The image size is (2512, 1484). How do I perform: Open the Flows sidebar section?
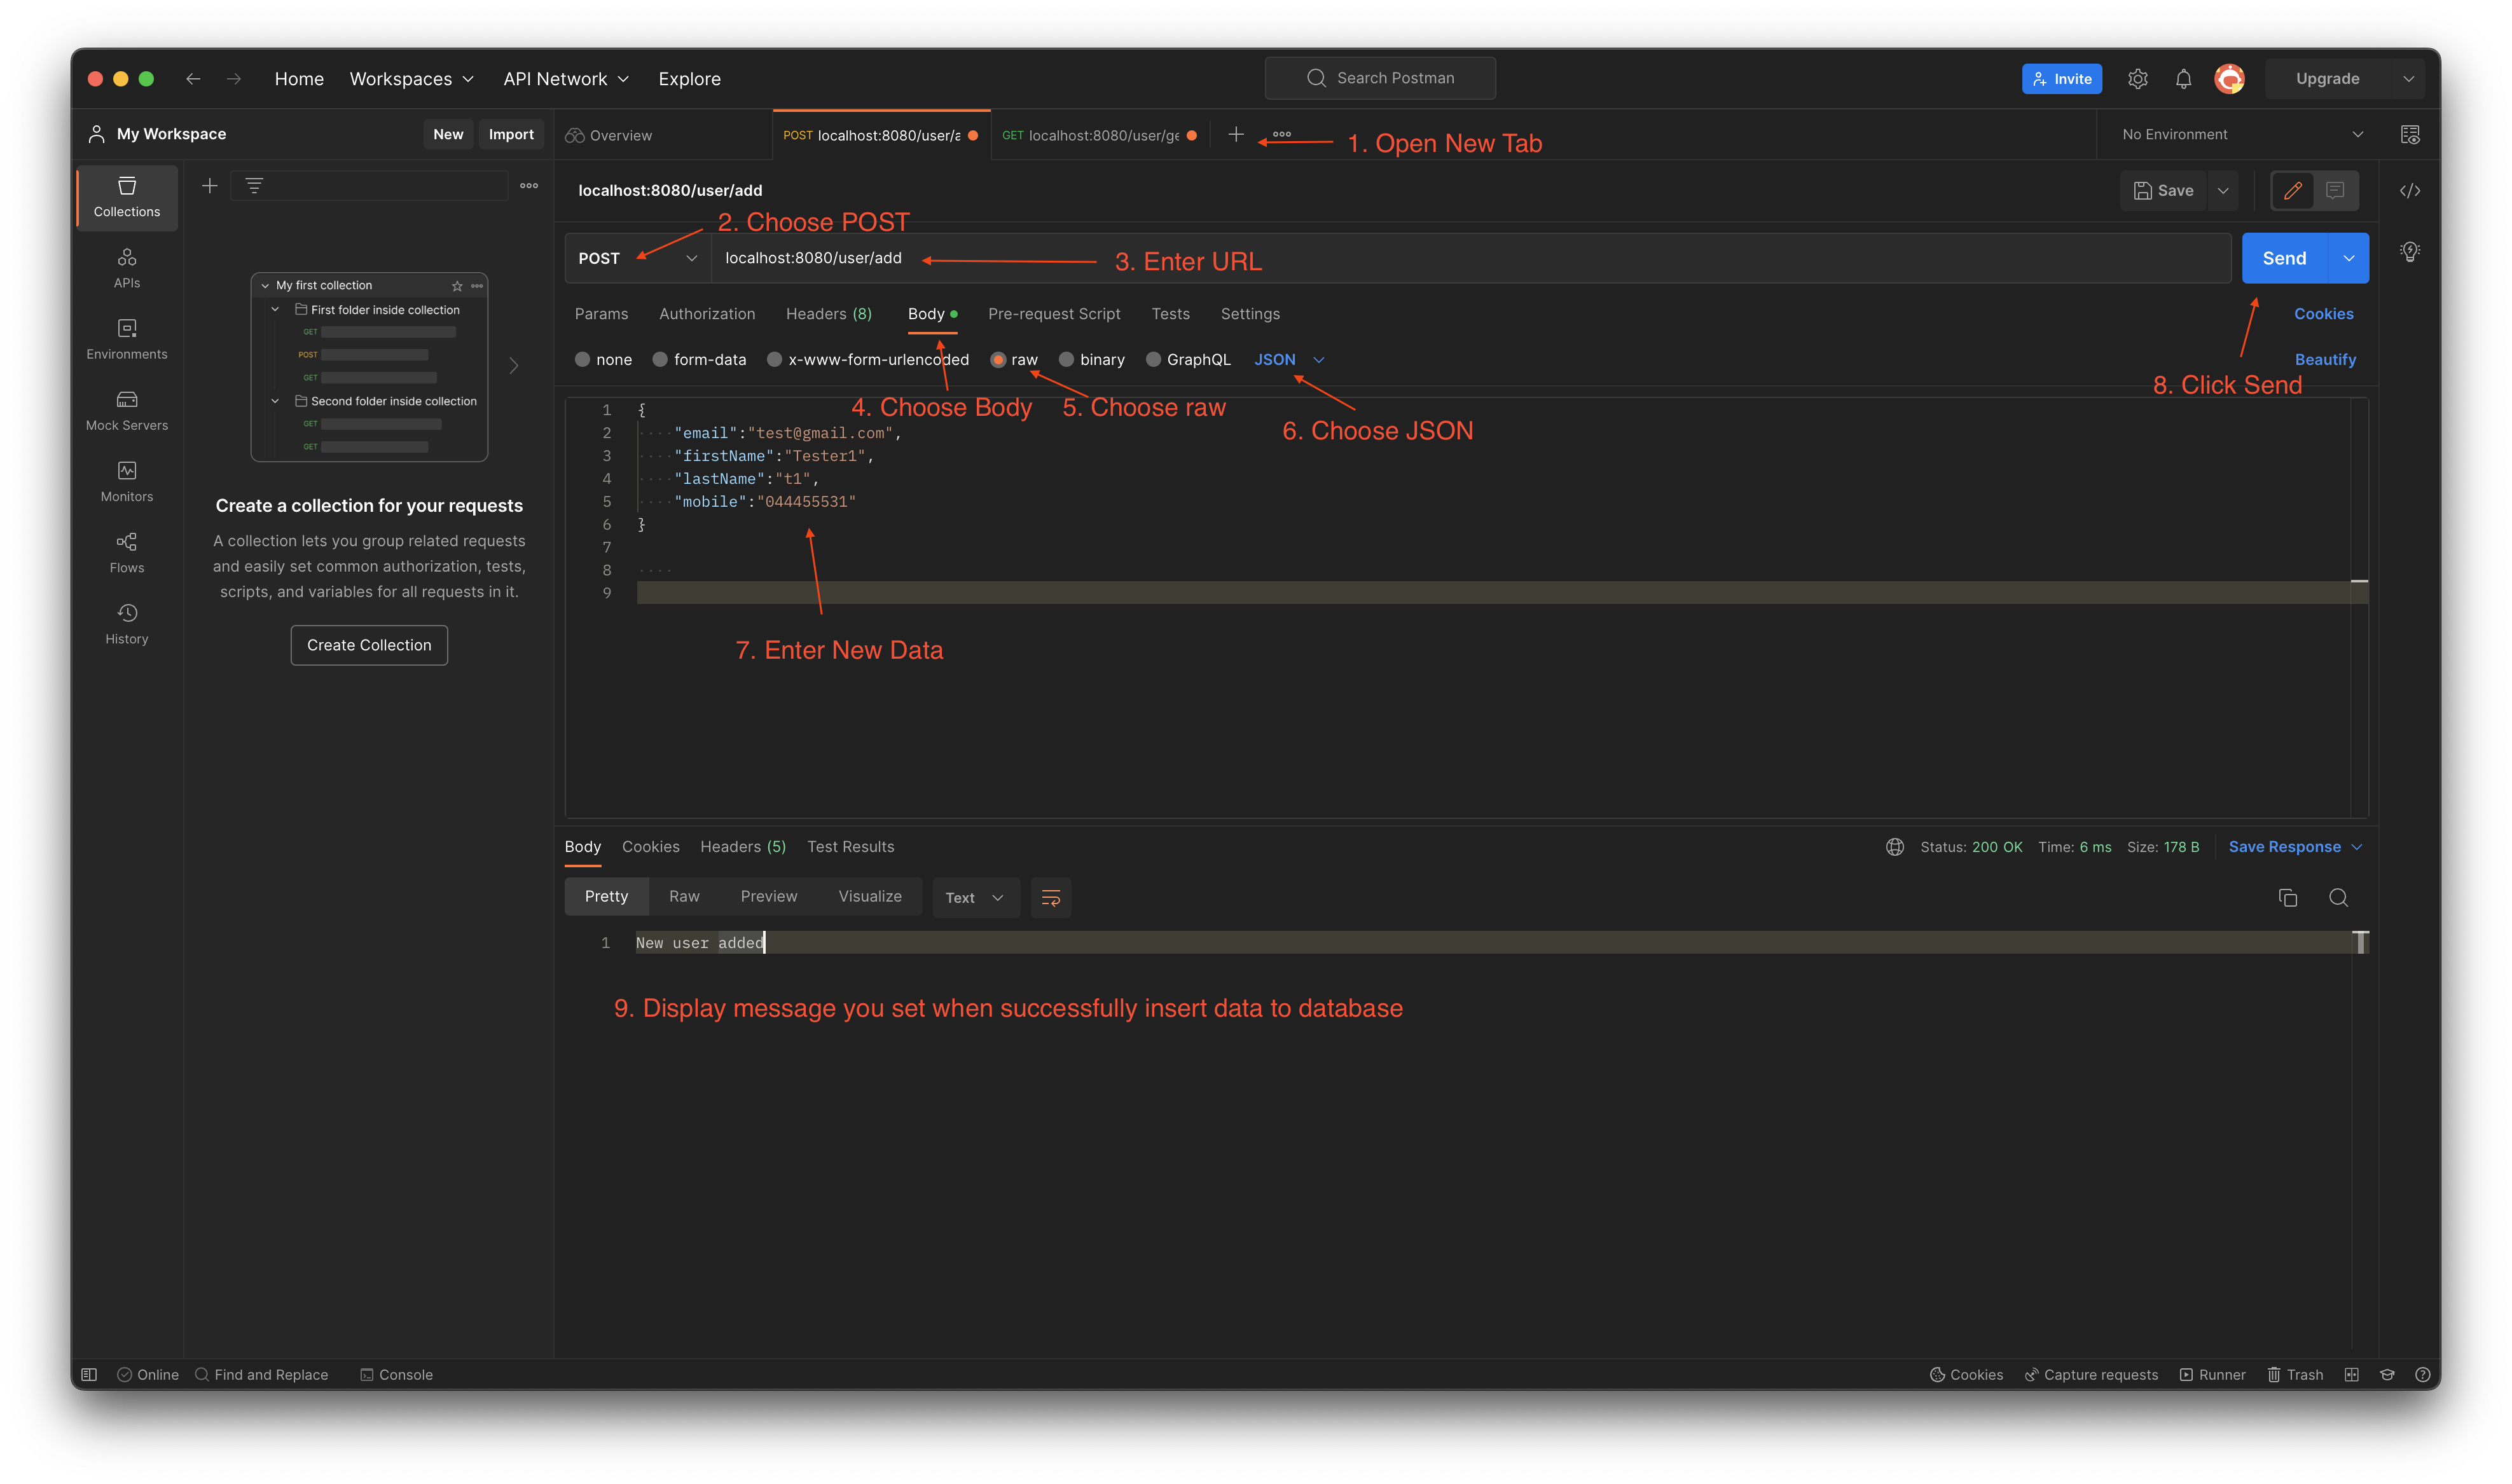[x=127, y=552]
